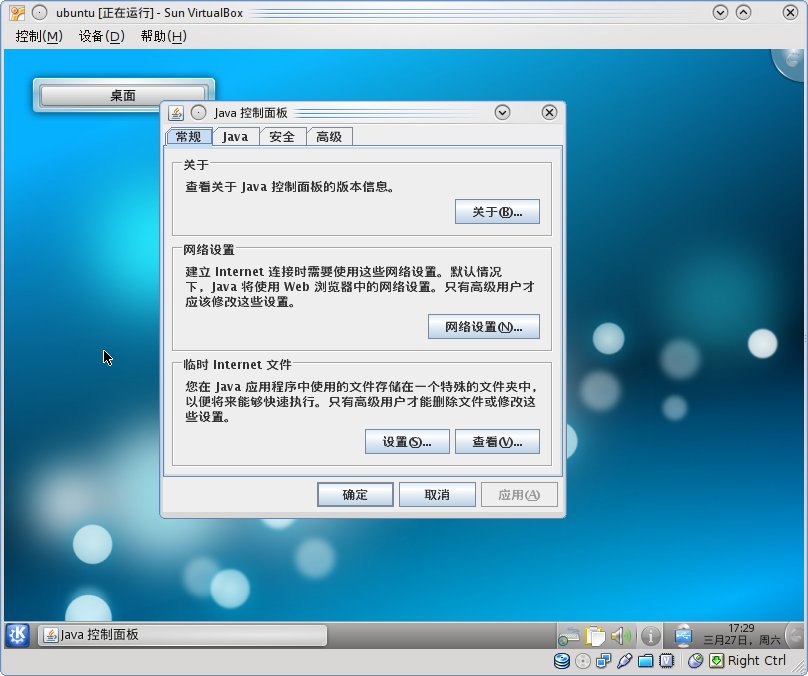The height and width of the screenshot is (676, 808).
Task: Click the notifications info tray icon
Action: tap(650, 636)
